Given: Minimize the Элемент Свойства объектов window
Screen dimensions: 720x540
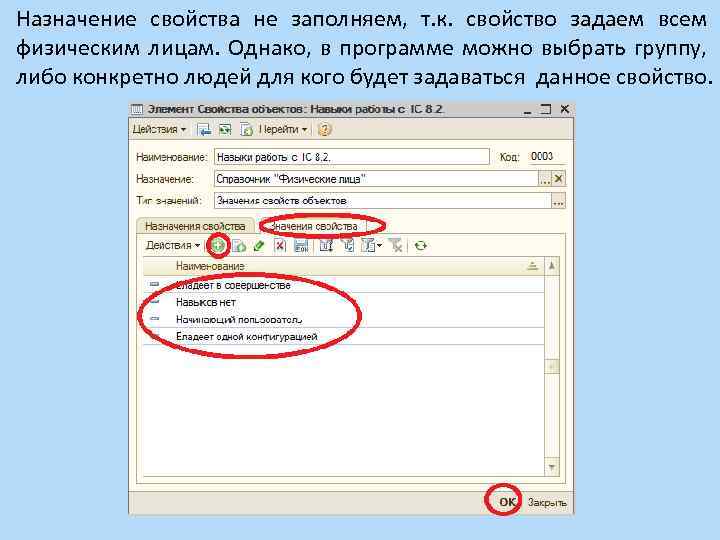Looking at the screenshot, I should coord(527,110).
